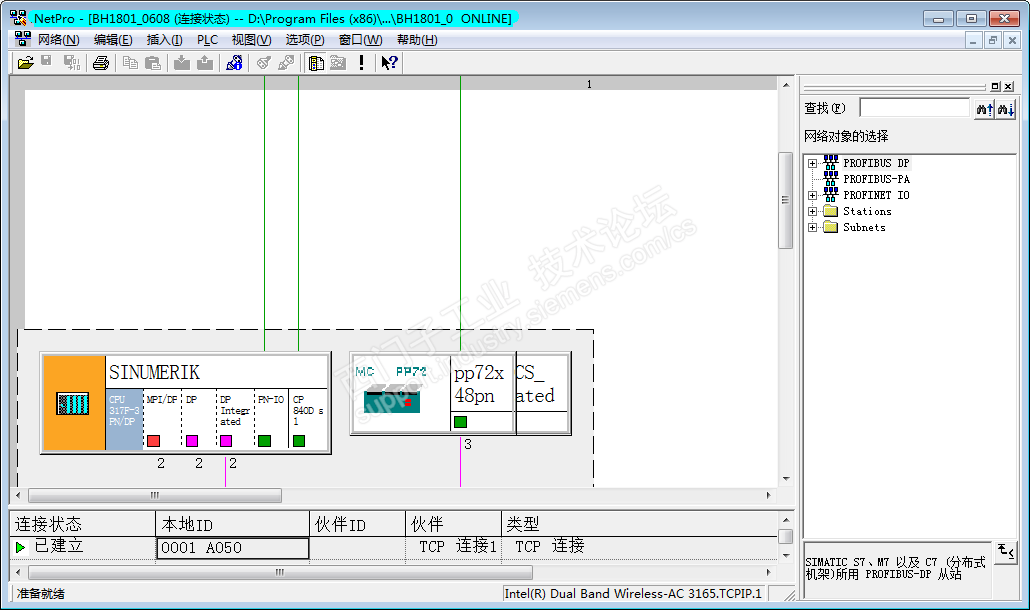Select PROFIBUS DP catalog entry
Screen dimensions: 1030x610
(876, 163)
